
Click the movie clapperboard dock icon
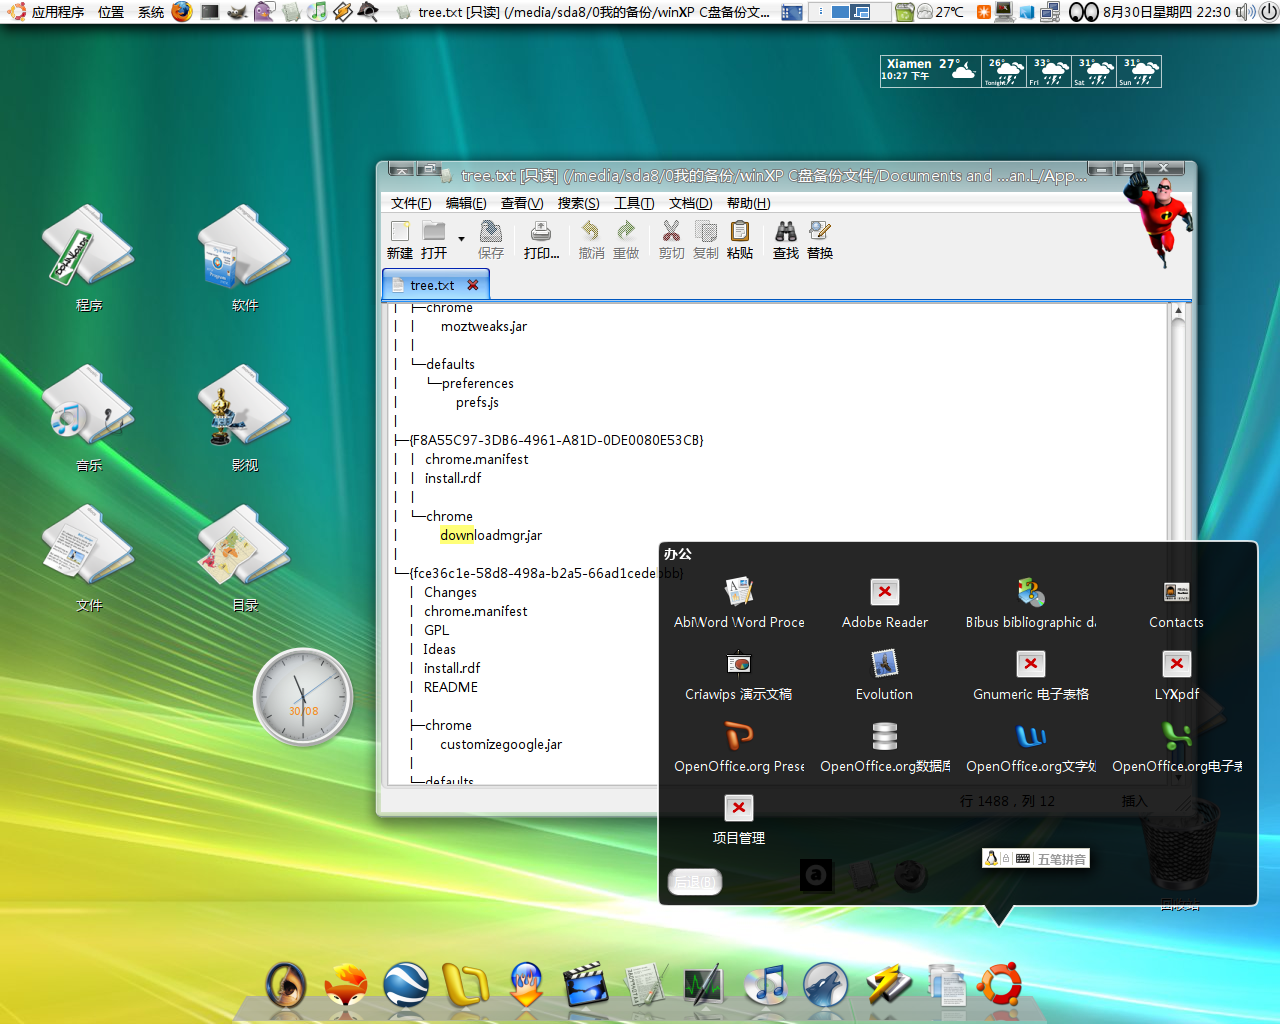[x=585, y=985]
